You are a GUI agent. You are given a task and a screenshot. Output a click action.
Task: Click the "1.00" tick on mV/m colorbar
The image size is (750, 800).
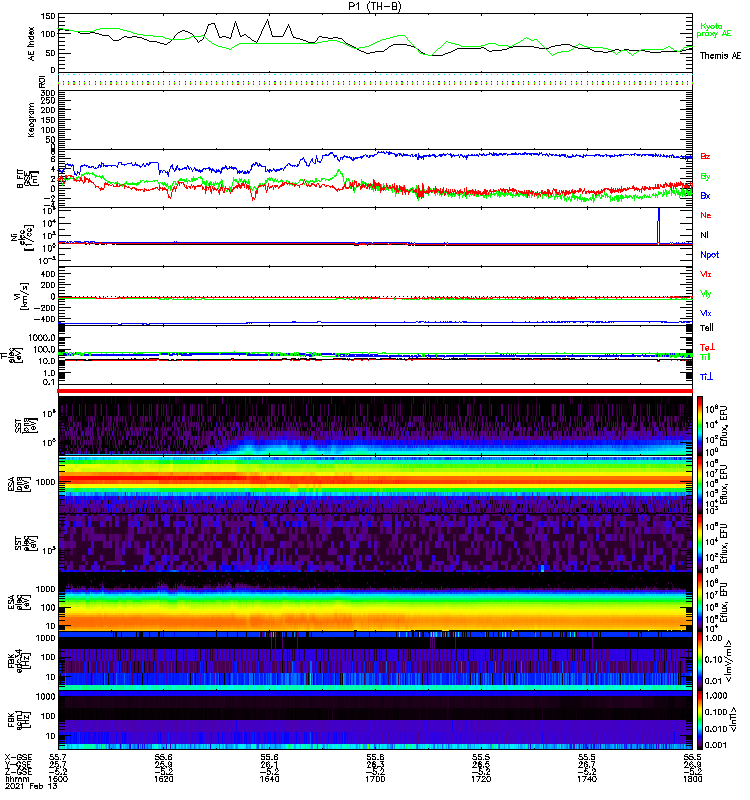(714, 638)
